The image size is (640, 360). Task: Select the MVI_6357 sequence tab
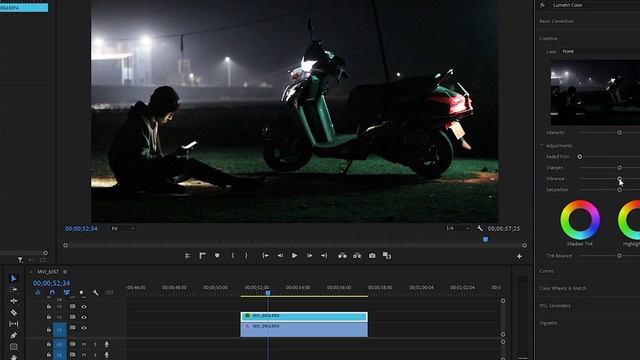48,272
